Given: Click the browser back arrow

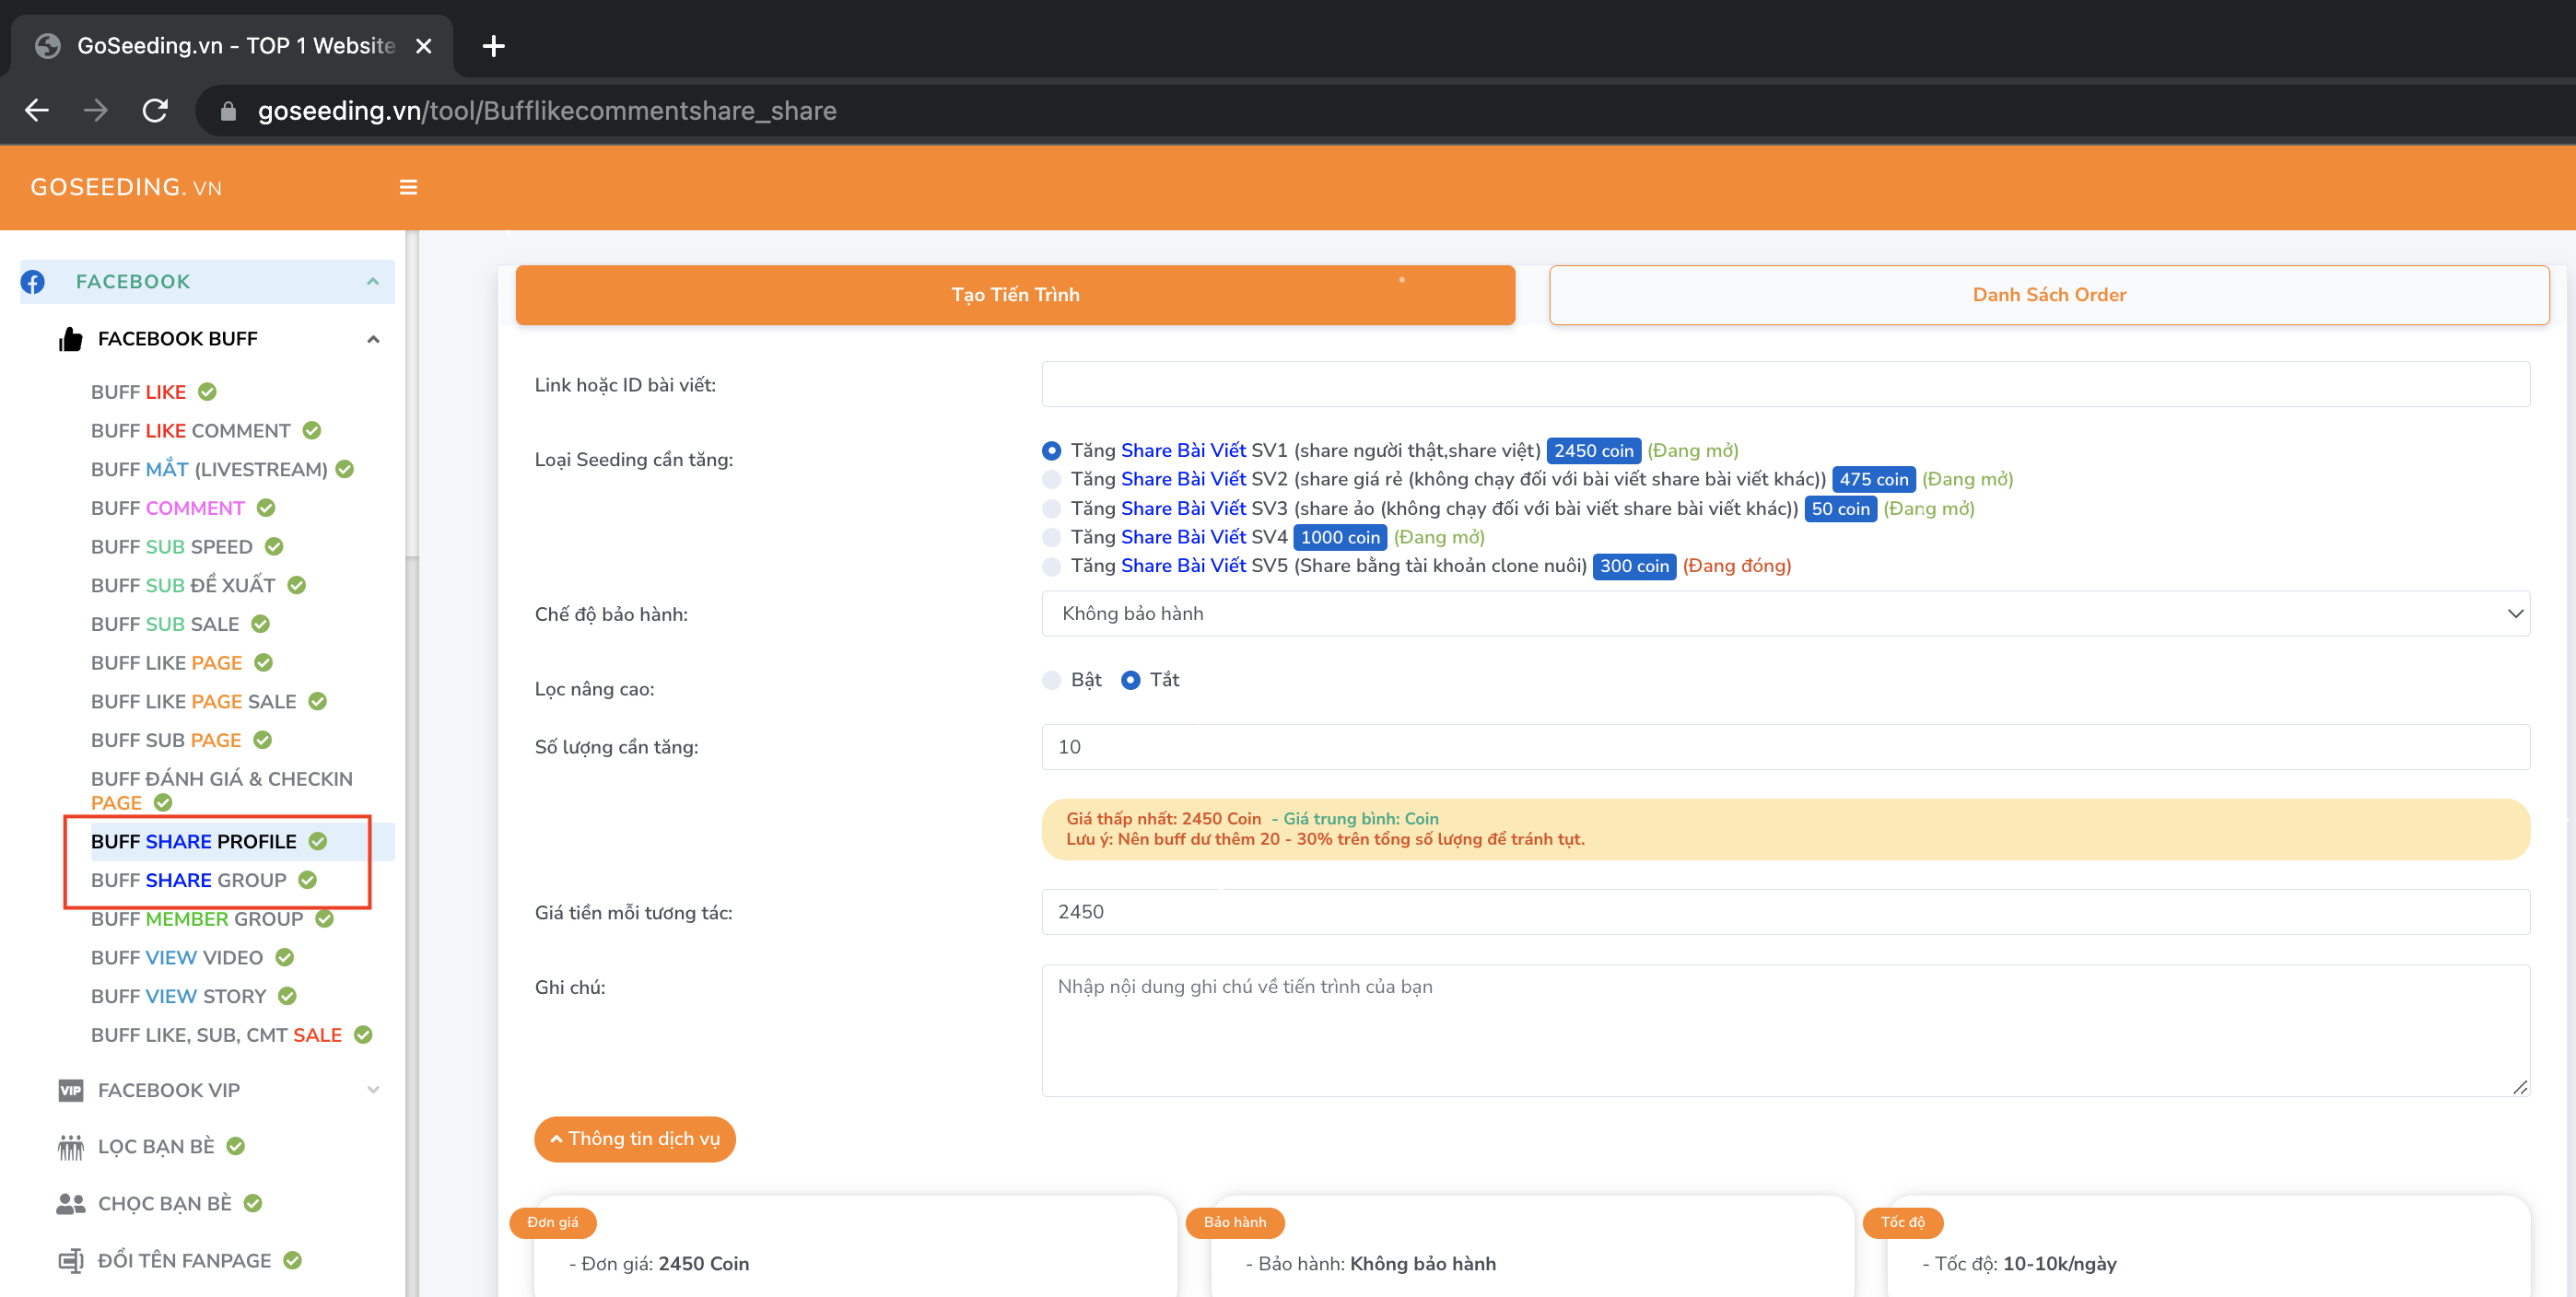Looking at the screenshot, I should click(x=37, y=110).
